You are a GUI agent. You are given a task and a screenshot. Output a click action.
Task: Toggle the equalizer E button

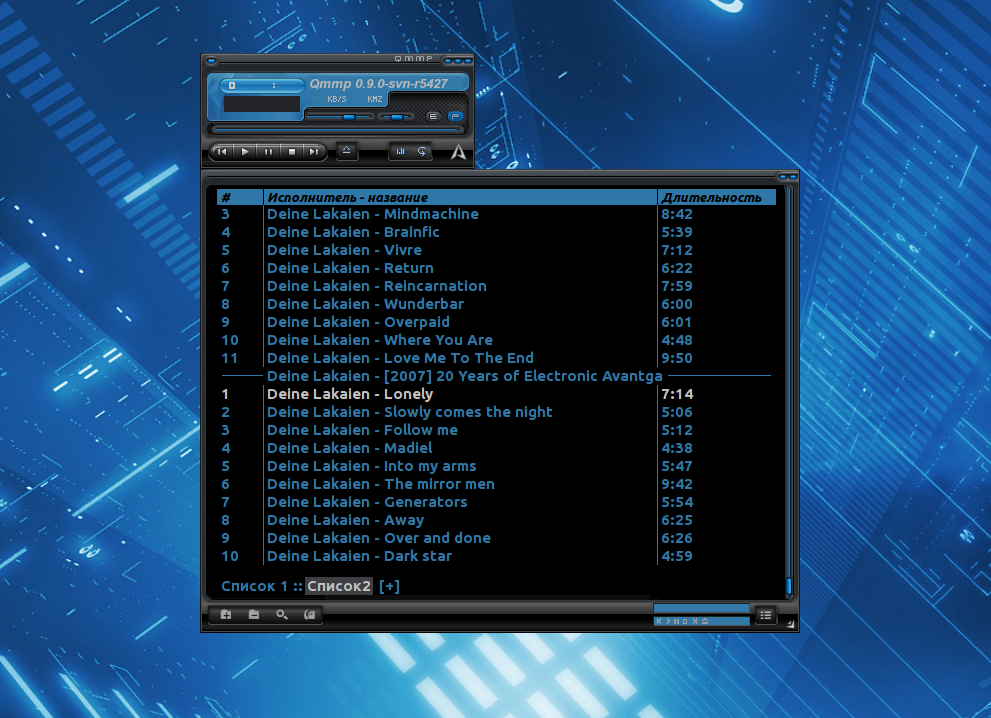click(x=433, y=117)
